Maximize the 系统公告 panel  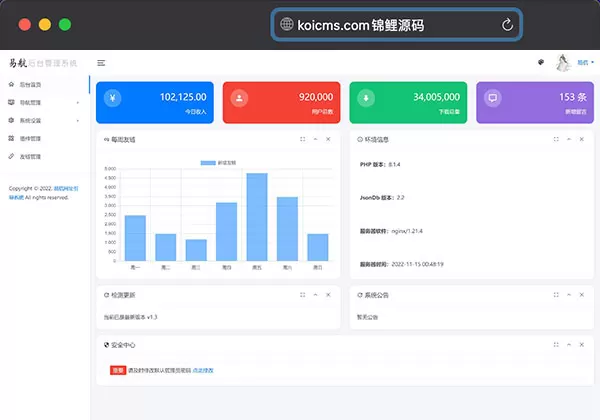point(556,295)
